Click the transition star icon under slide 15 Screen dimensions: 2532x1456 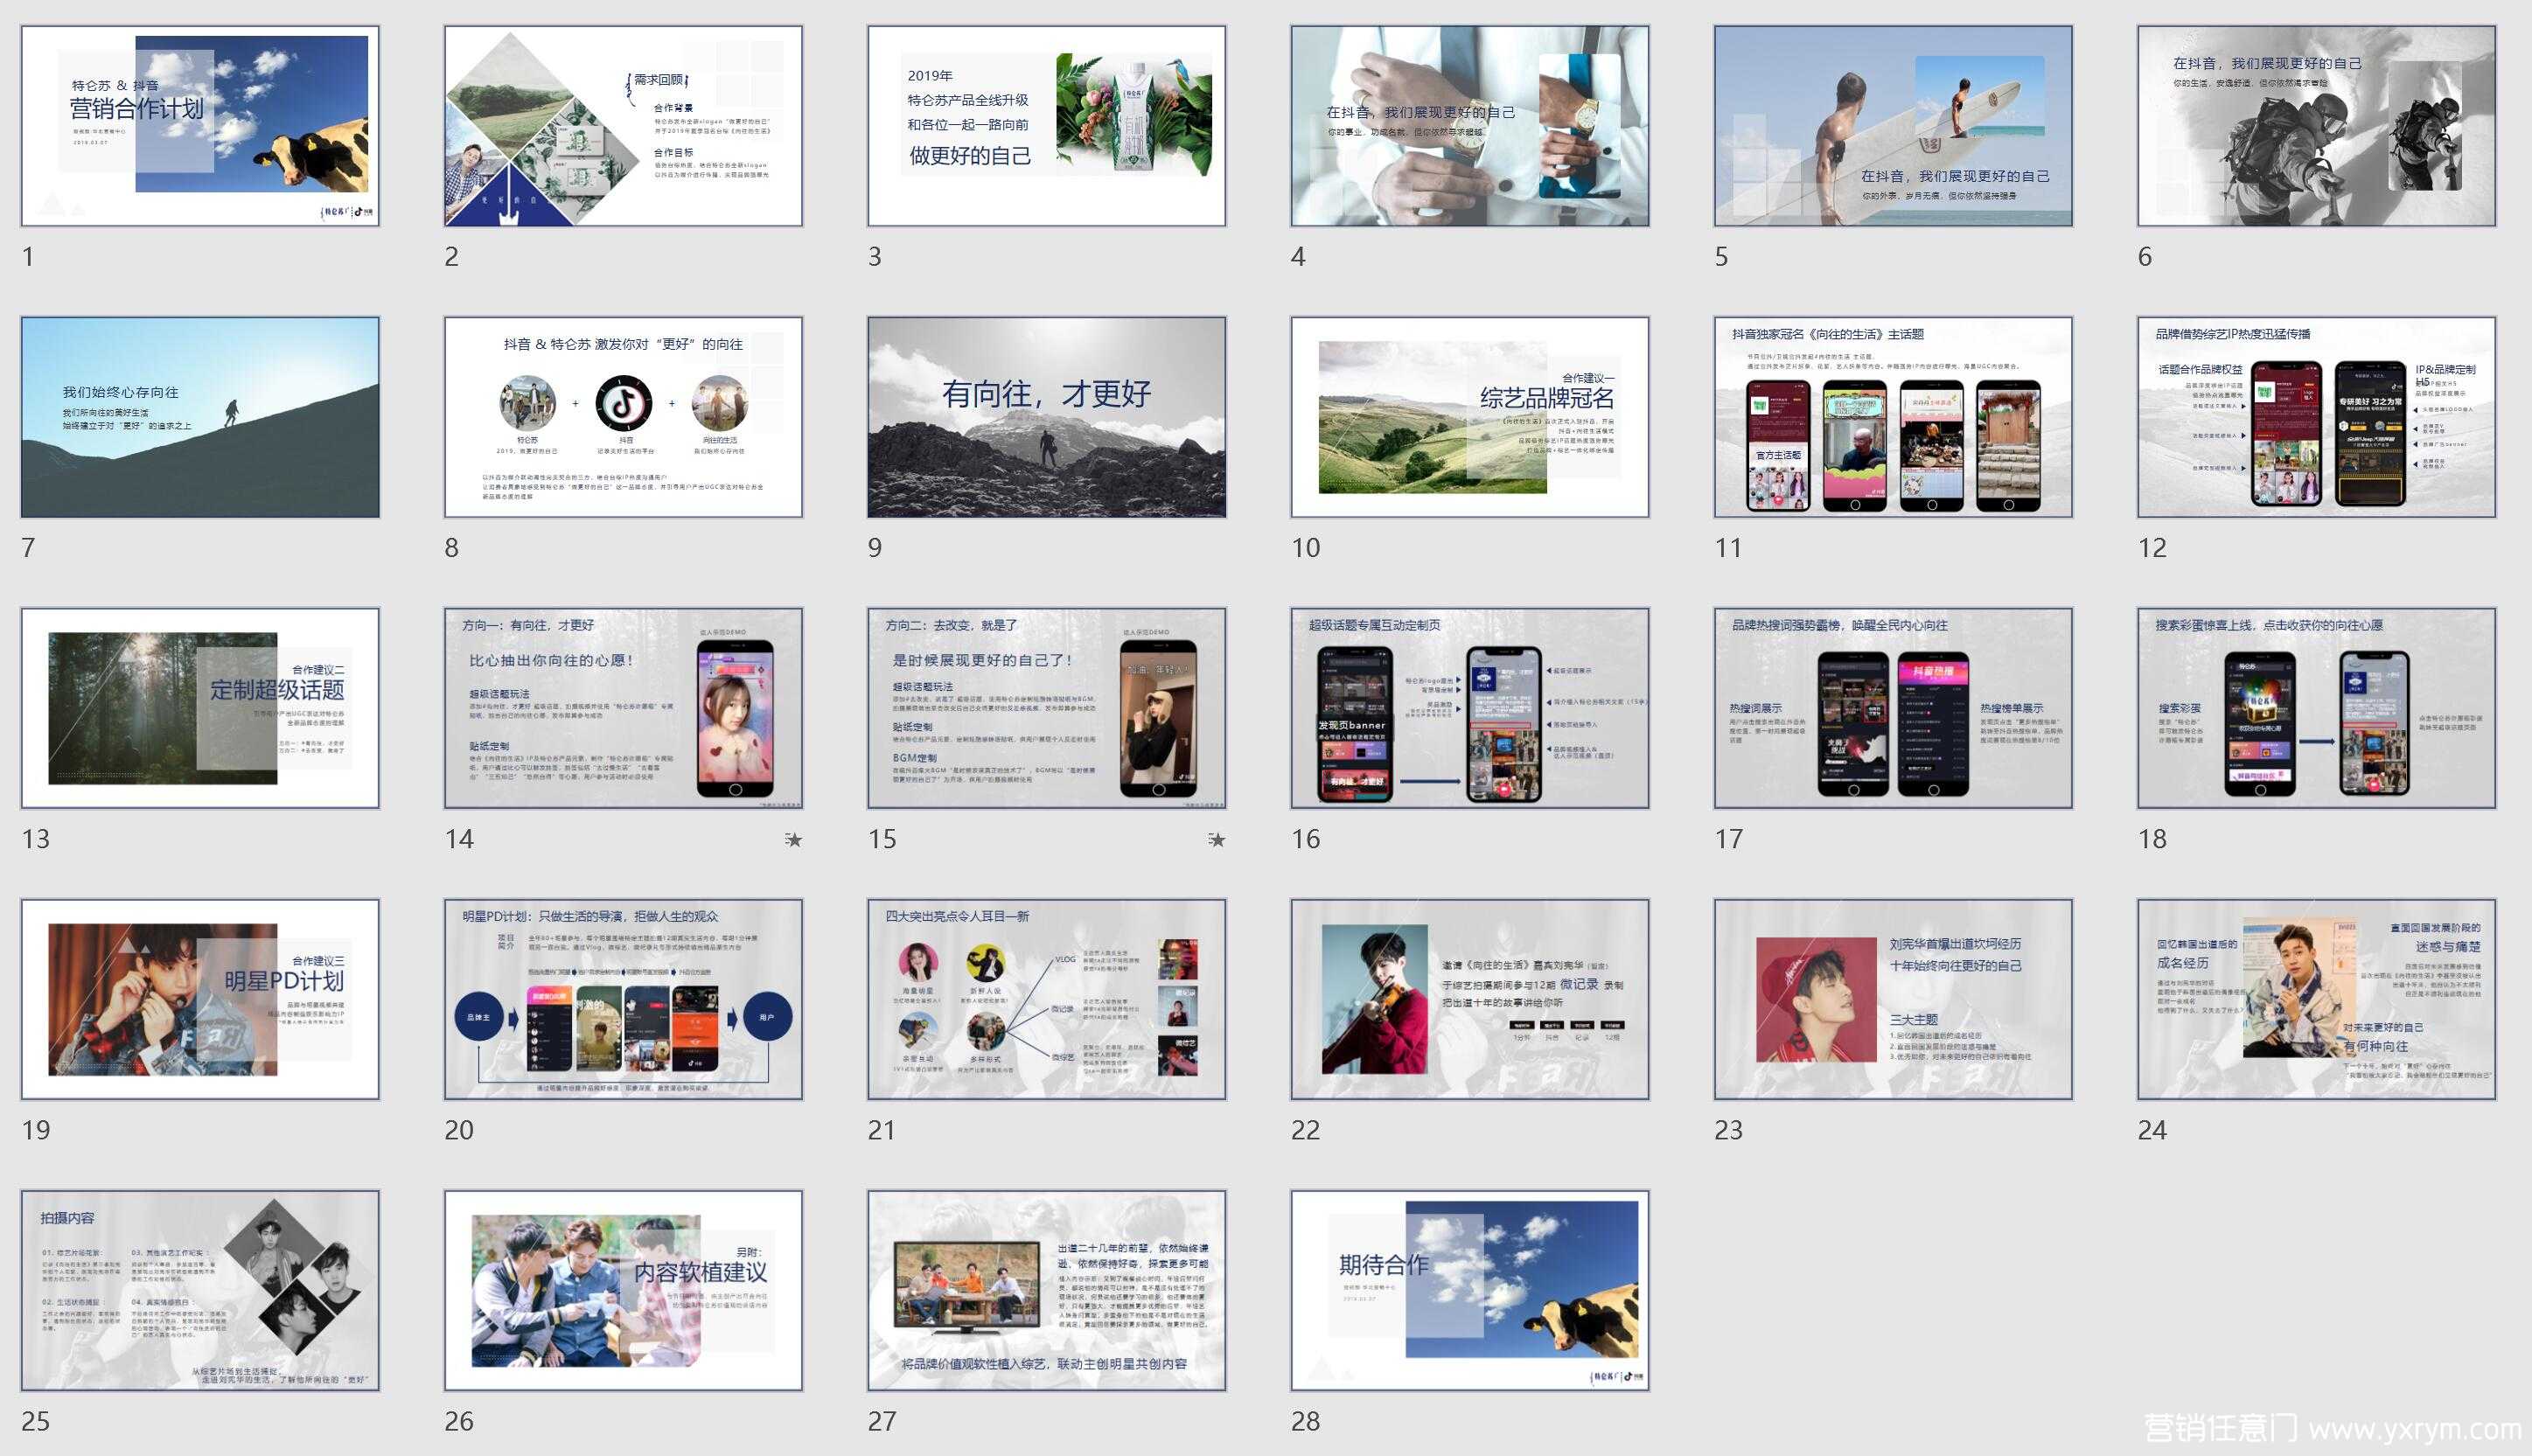tap(1216, 840)
